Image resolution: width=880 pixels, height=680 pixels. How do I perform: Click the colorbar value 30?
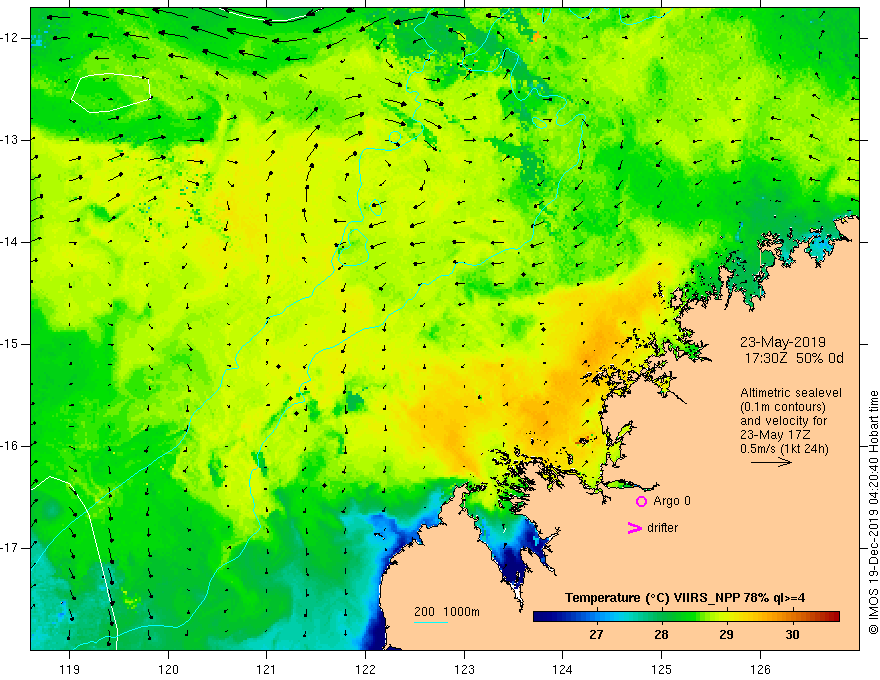(792, 635)
